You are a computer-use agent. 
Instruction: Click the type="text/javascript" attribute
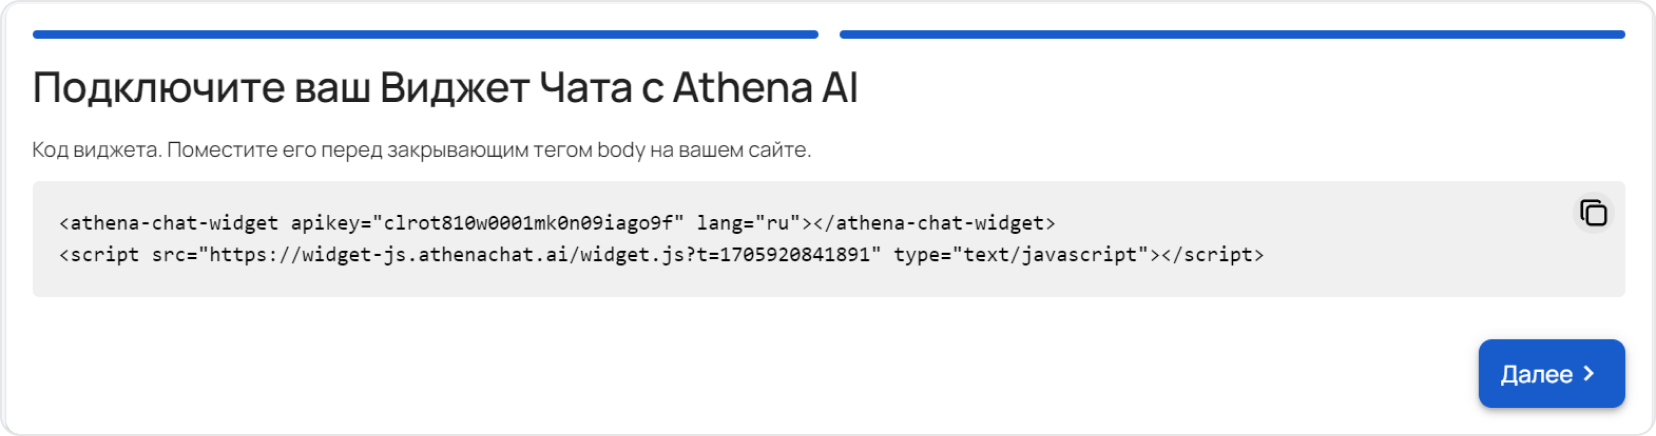pyautogui.click(x=1021, y=255)
